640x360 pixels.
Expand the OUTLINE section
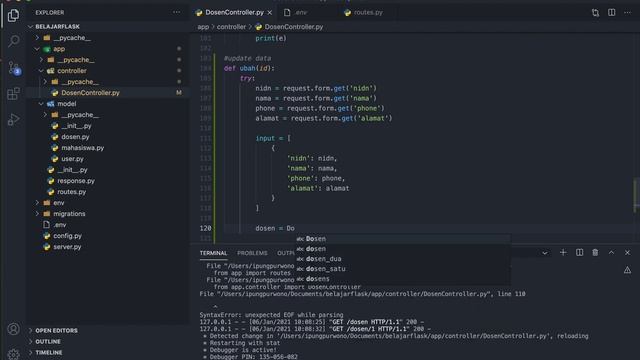tap(48, 342)
